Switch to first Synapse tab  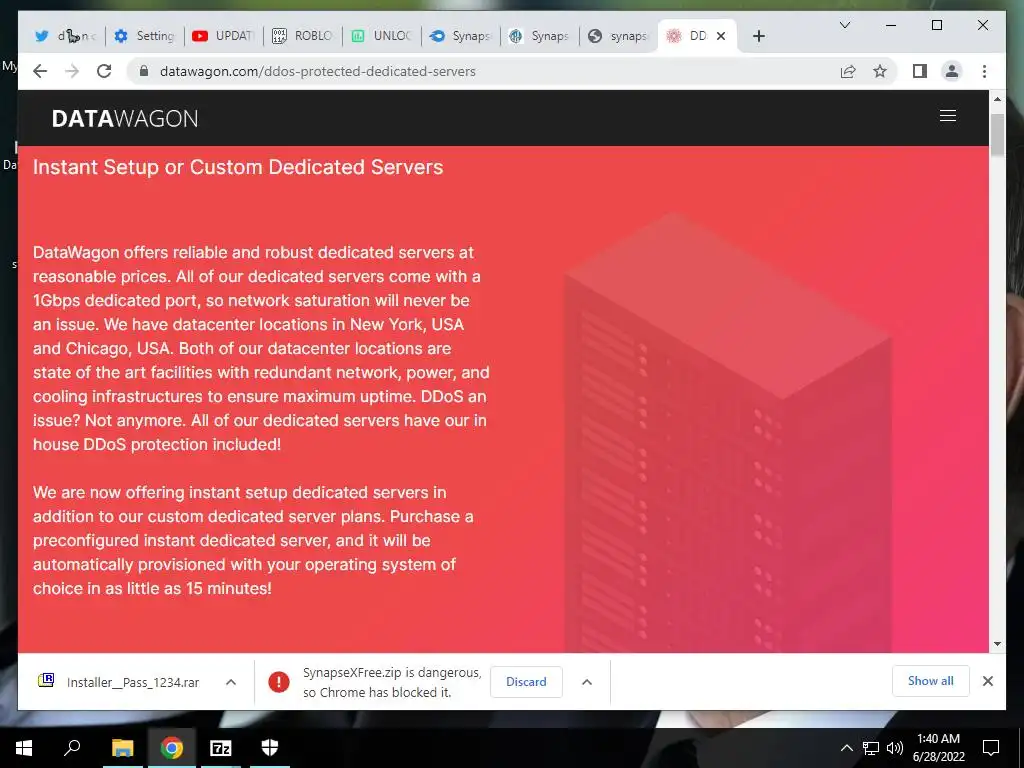(x=460, y=36)
